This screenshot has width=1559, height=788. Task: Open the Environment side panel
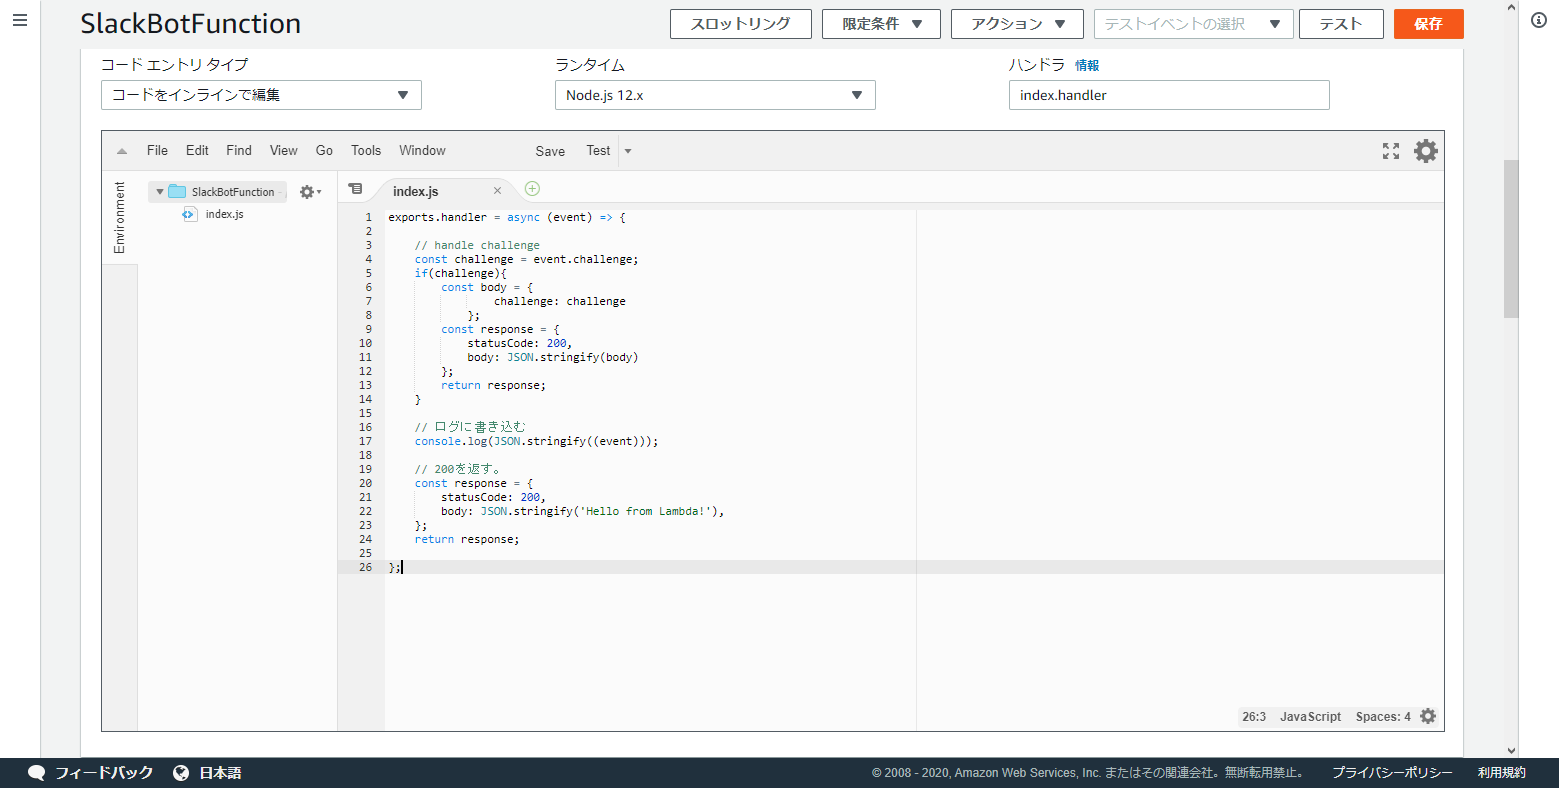(x=120, y=217)
